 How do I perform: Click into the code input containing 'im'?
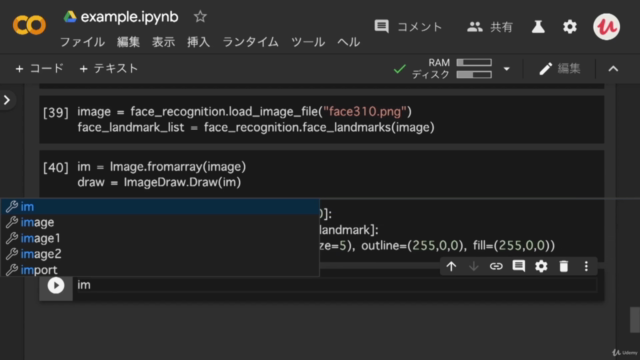point(337,285)
